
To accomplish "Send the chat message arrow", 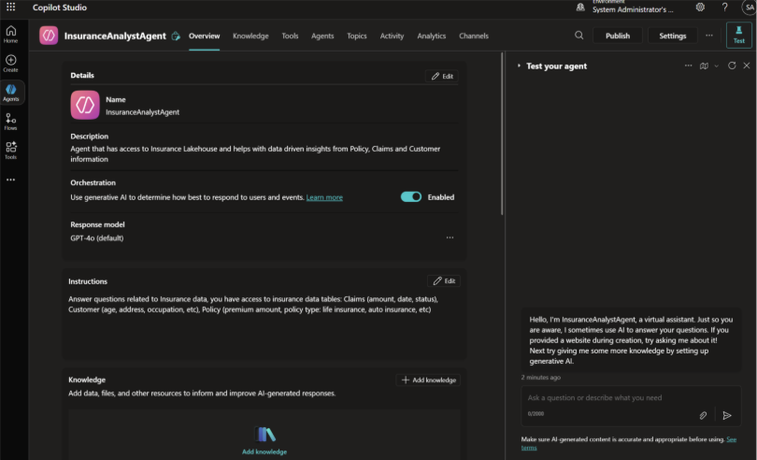I will click(x=727, y=415).
